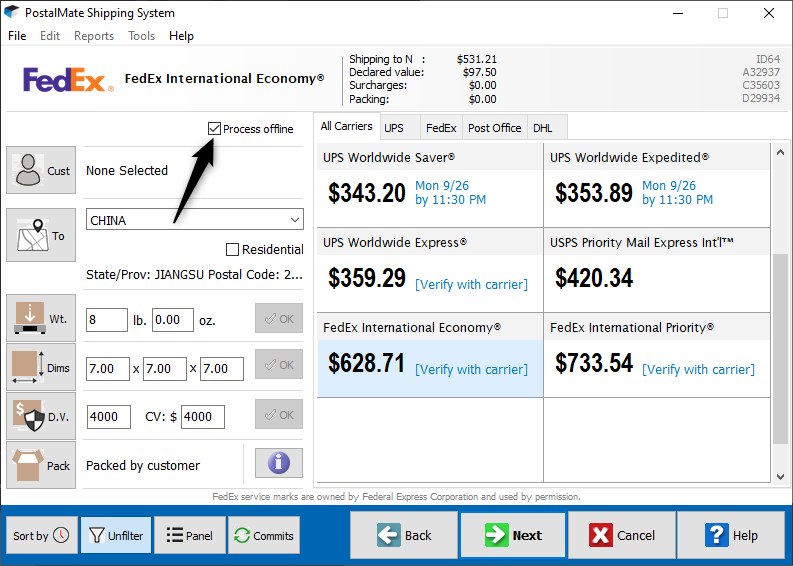
Task: Click the weight OK button
Action: pos(279,318)
